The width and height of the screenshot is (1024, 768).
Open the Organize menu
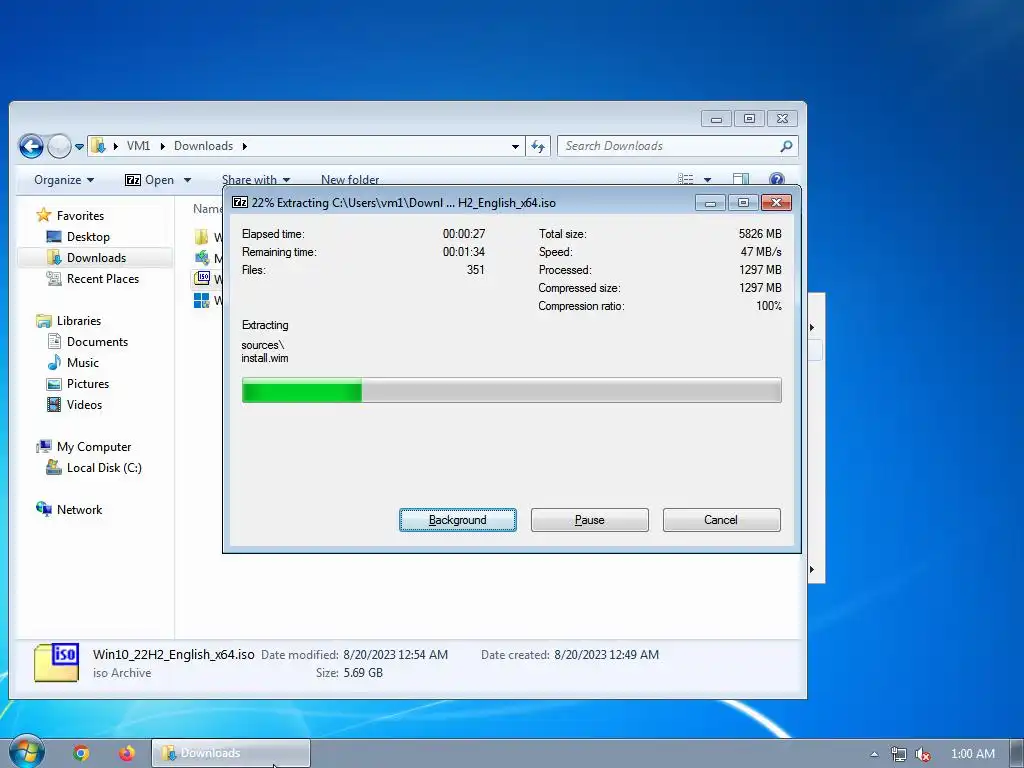click(x=64, y=180)
